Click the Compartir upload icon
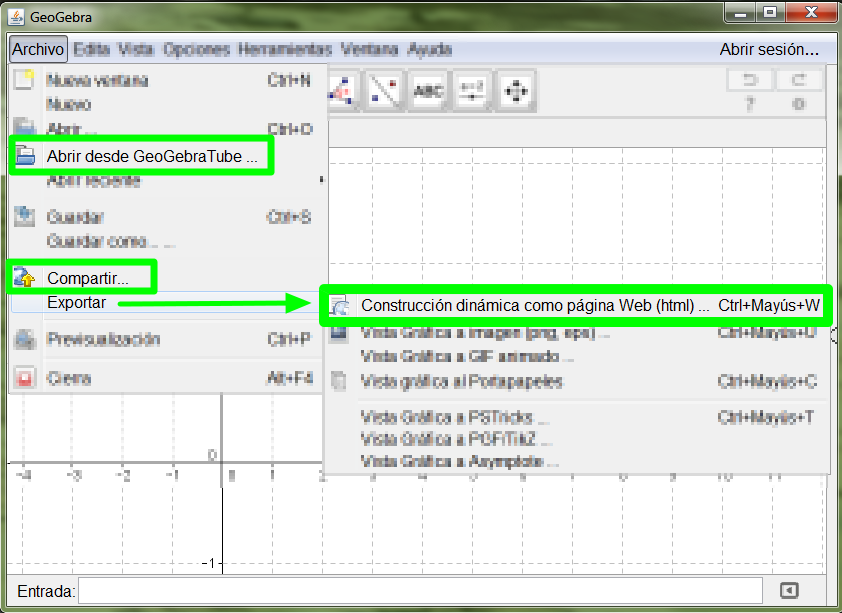Viewport: 842px width, 613px height. [x=24, y=277]
